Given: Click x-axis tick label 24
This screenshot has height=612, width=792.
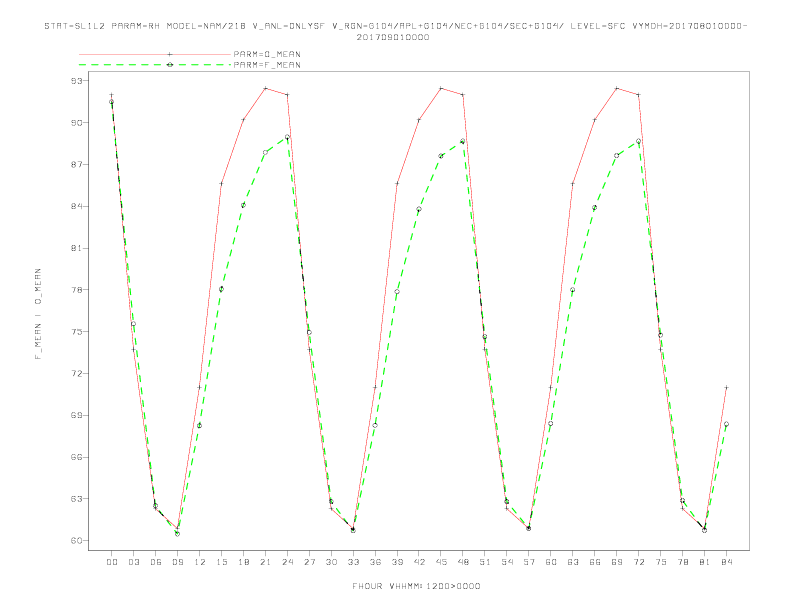Looking at the screenshot, I should 287,562.
